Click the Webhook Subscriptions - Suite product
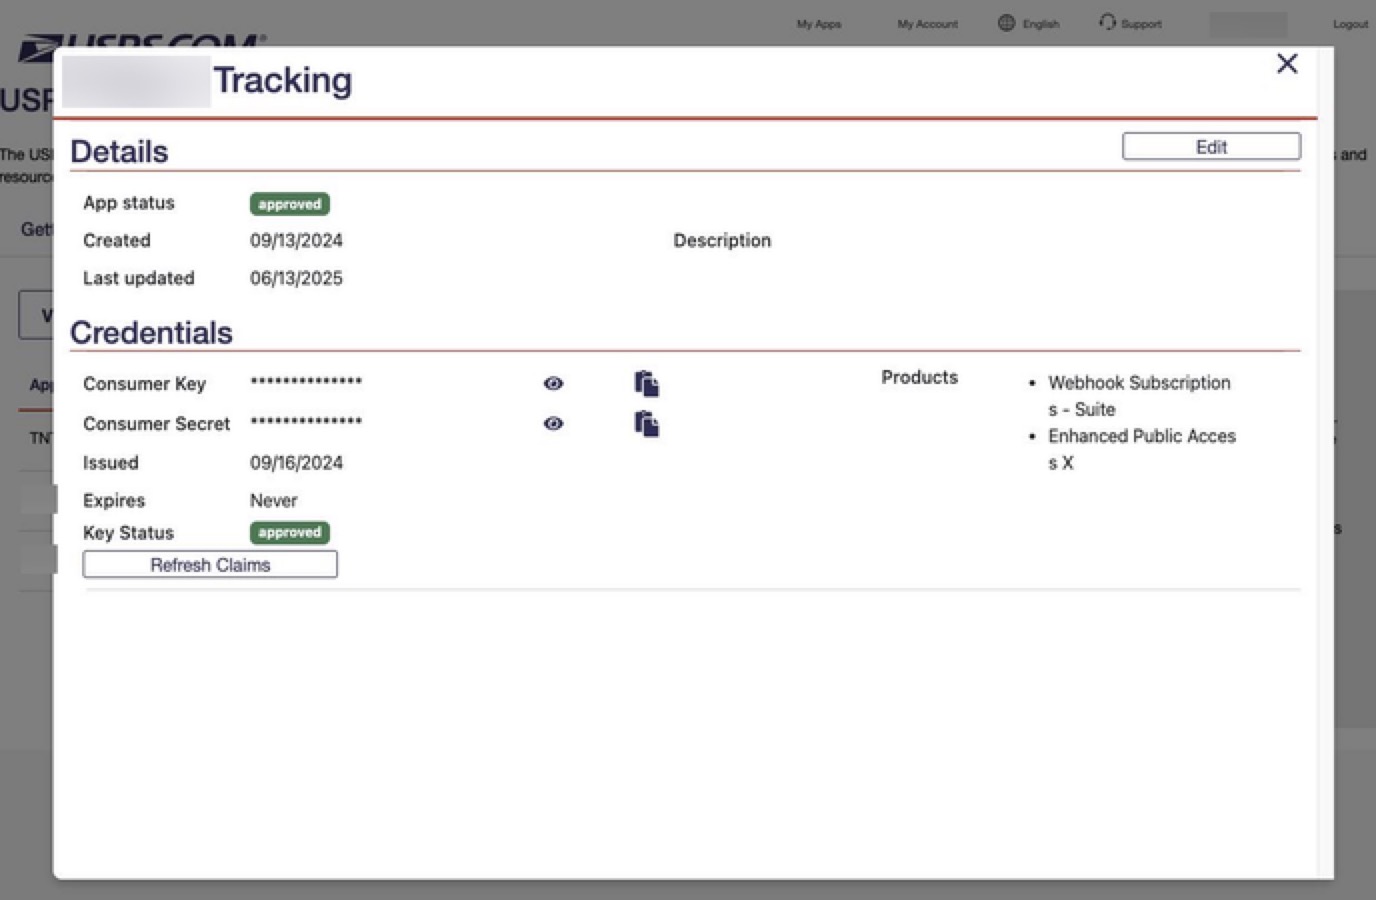This screenshot has height=900, width=1376. [1139, 396]
